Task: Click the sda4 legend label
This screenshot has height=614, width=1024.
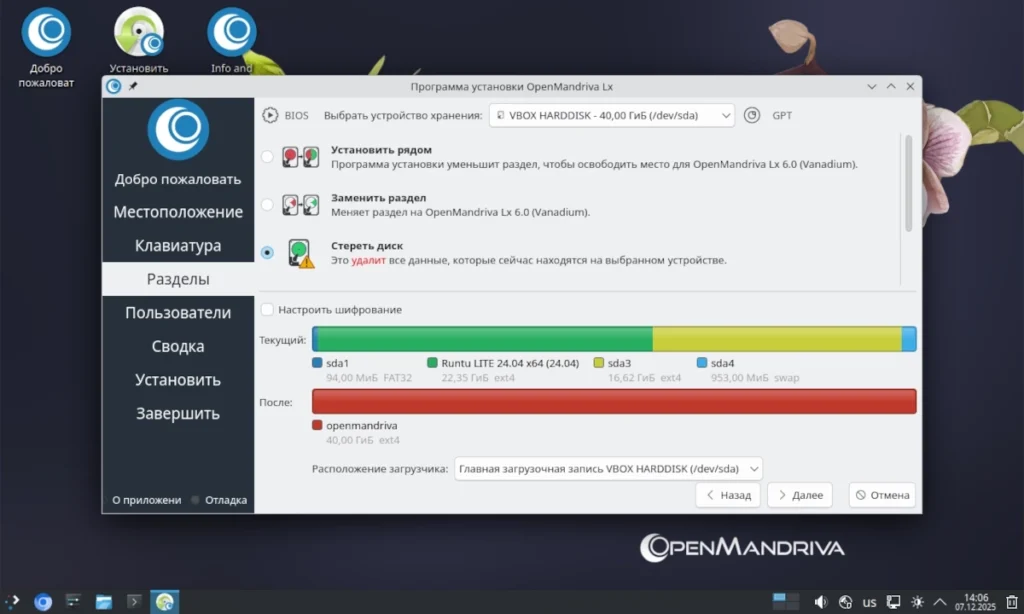Action: click(x=722, y=363)
